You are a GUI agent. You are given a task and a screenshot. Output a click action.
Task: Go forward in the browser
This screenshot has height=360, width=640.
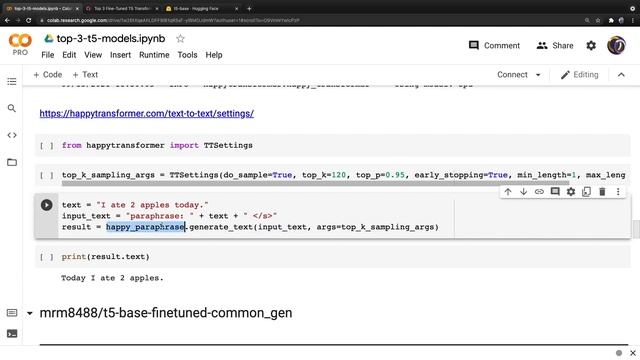click(x=18, y=20)
